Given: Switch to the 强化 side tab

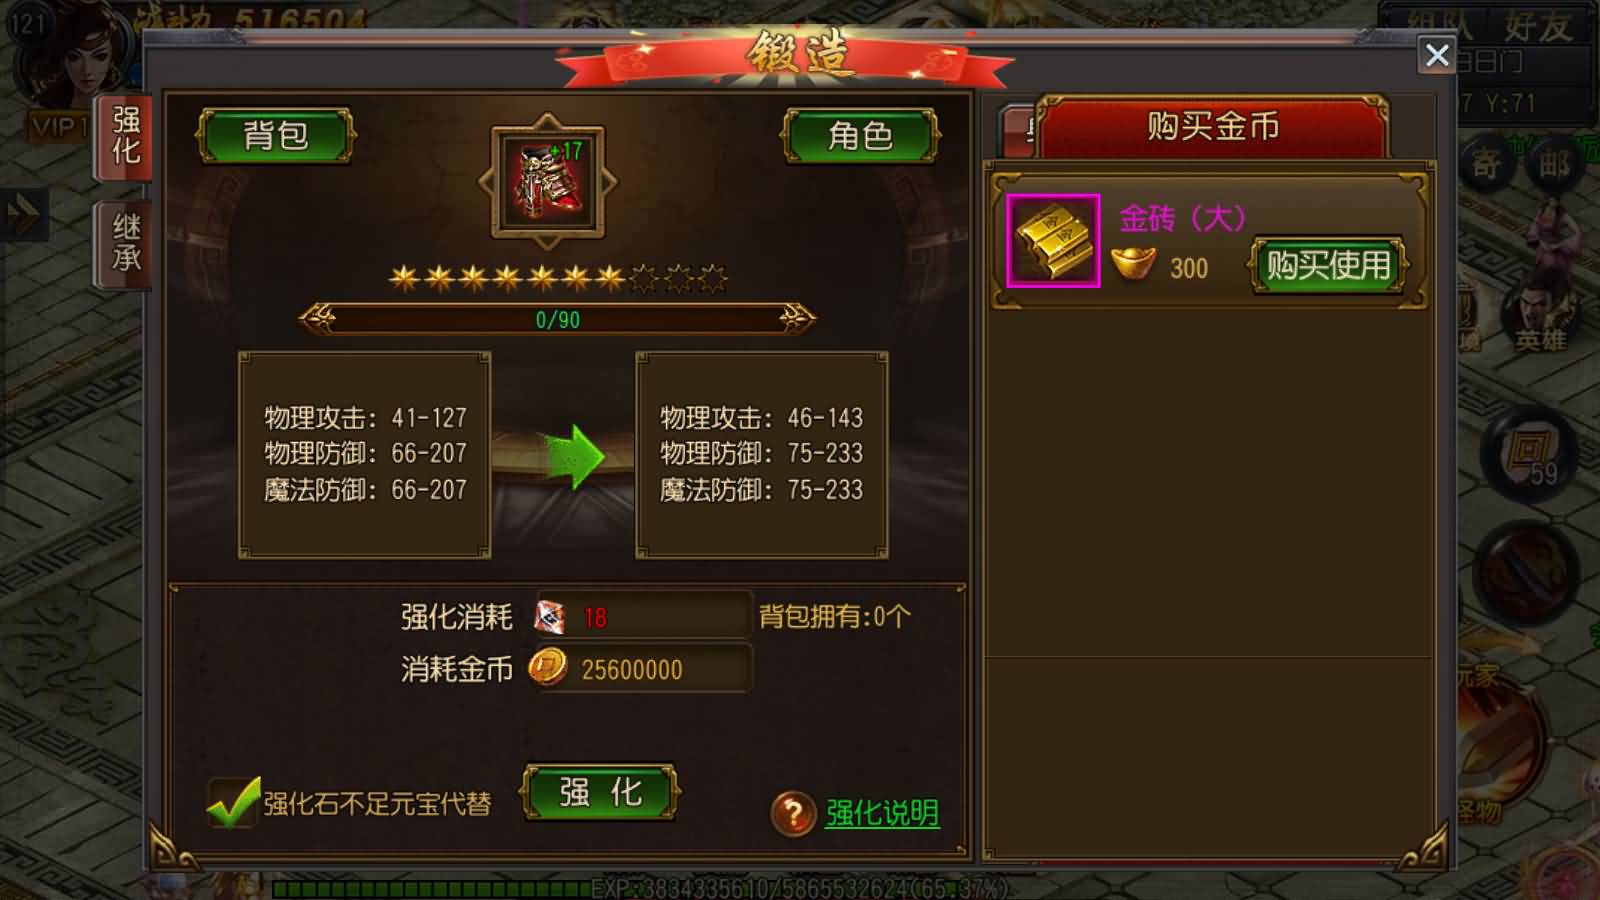Looking at the screenshot, I should (x=124, y=137).
